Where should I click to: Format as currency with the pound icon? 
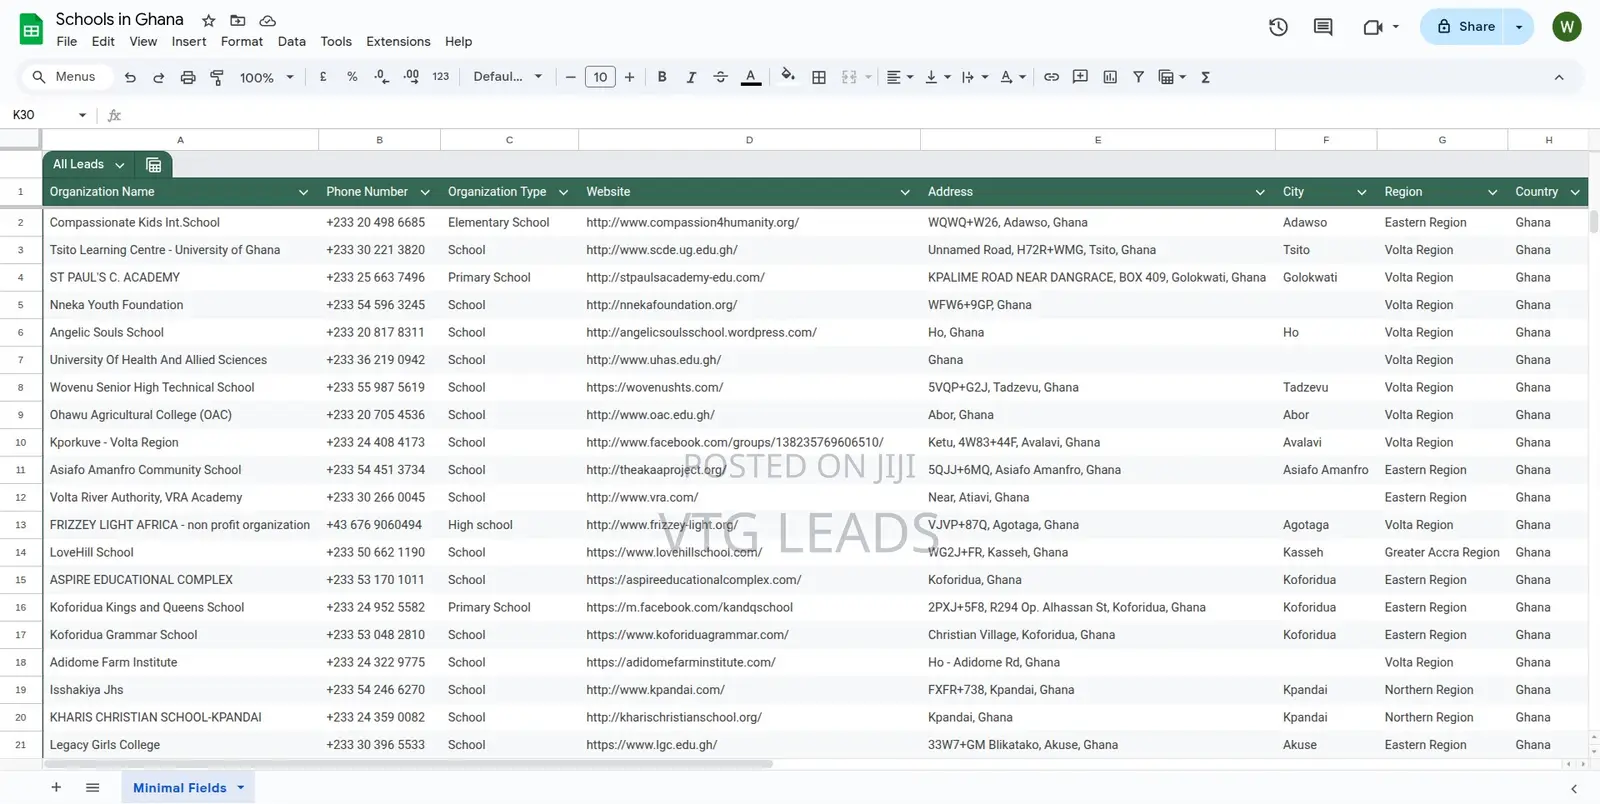(x=323, y=77)
